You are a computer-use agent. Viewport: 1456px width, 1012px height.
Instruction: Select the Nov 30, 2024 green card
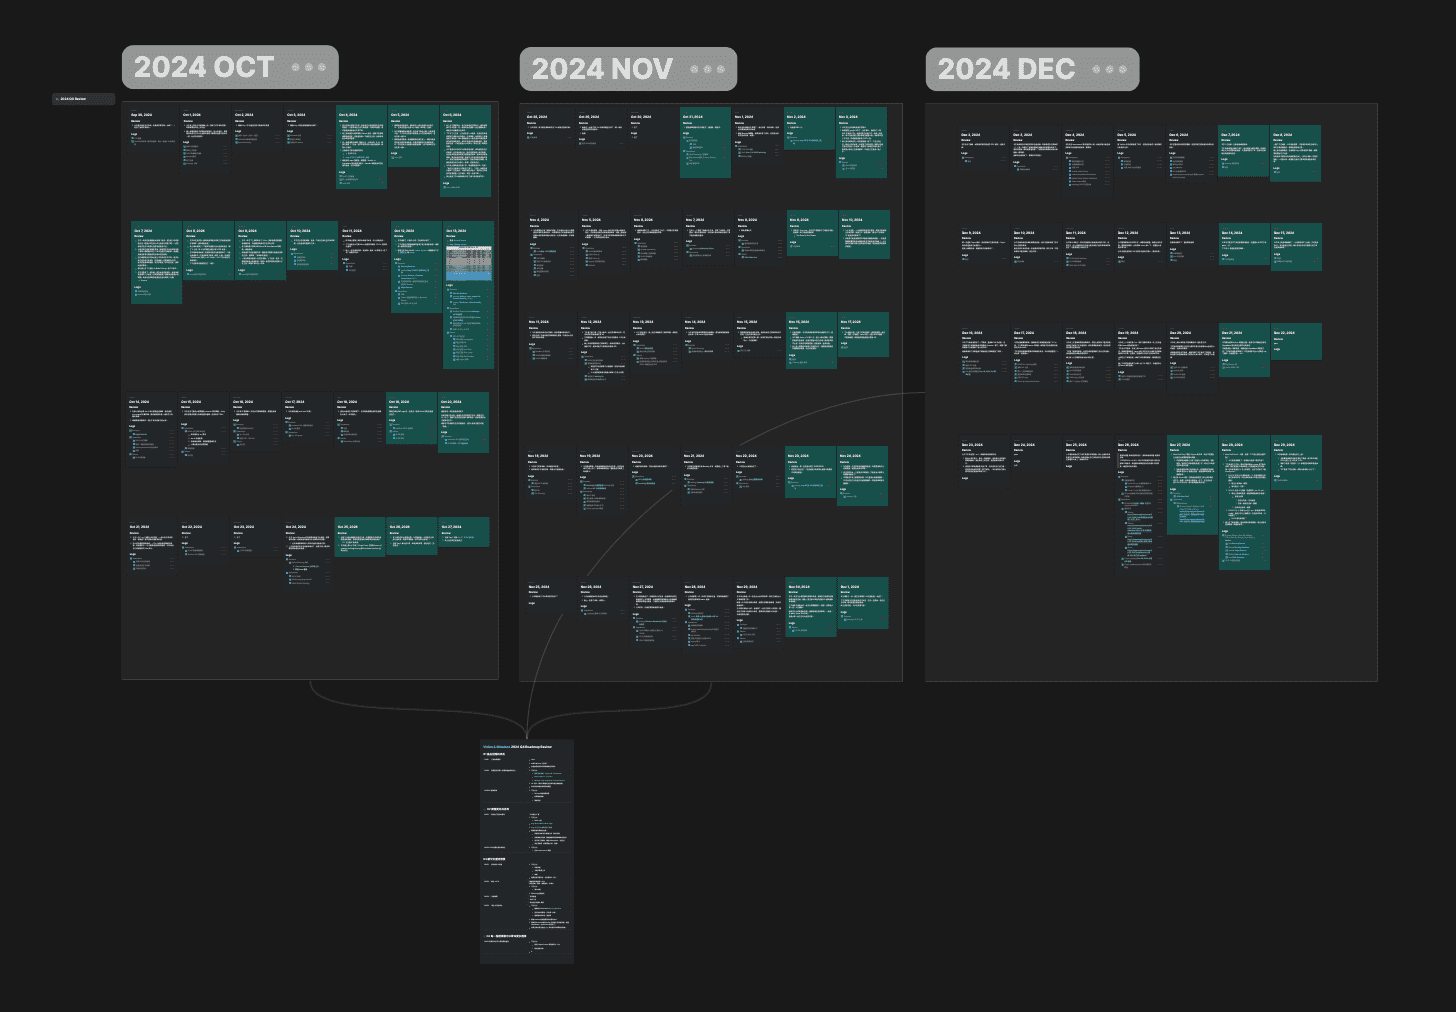812,607
